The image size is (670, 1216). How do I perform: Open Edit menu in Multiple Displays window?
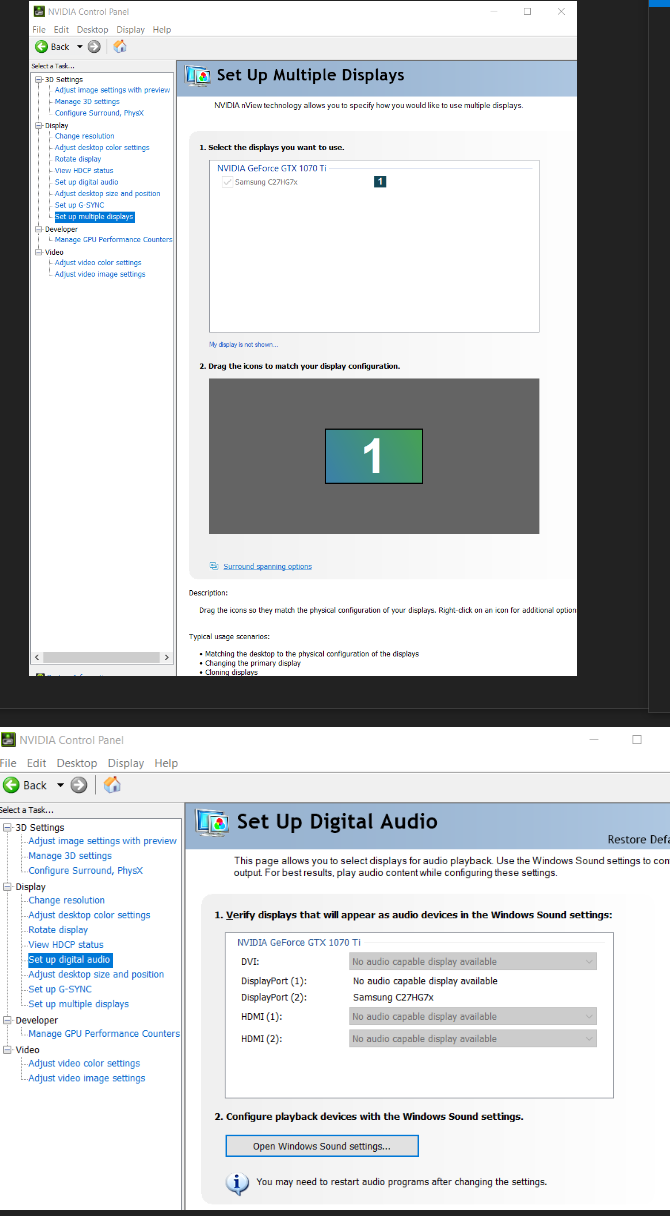[x=61, y=30]
